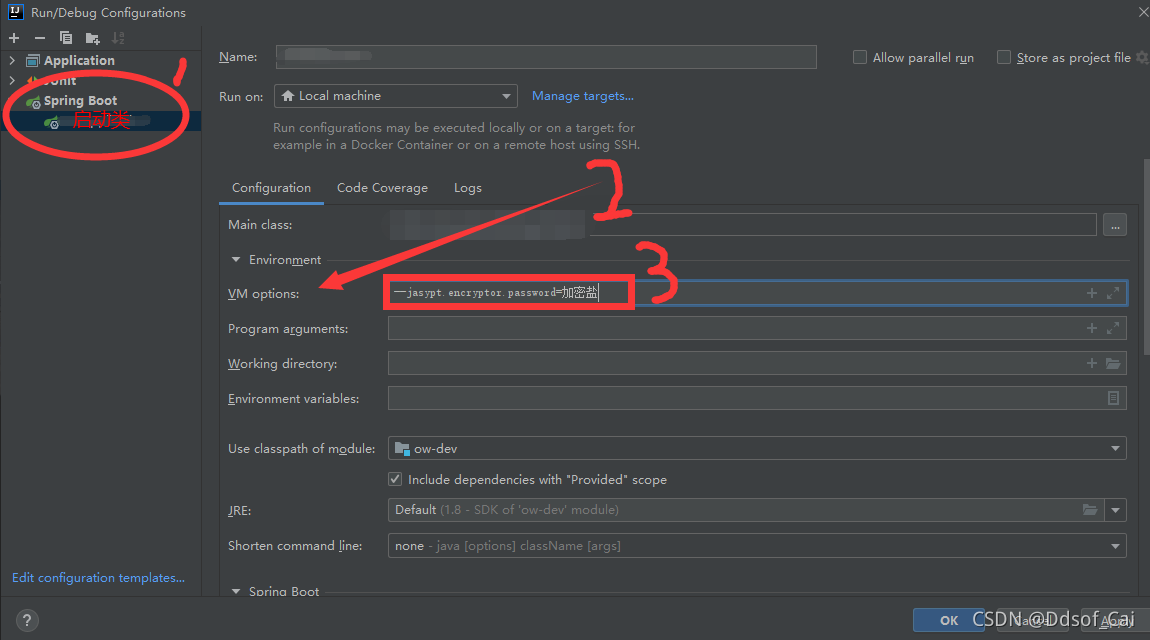Open Edit configuration templates link
The height and width of the screenshot is (640, 1150).
98,578
